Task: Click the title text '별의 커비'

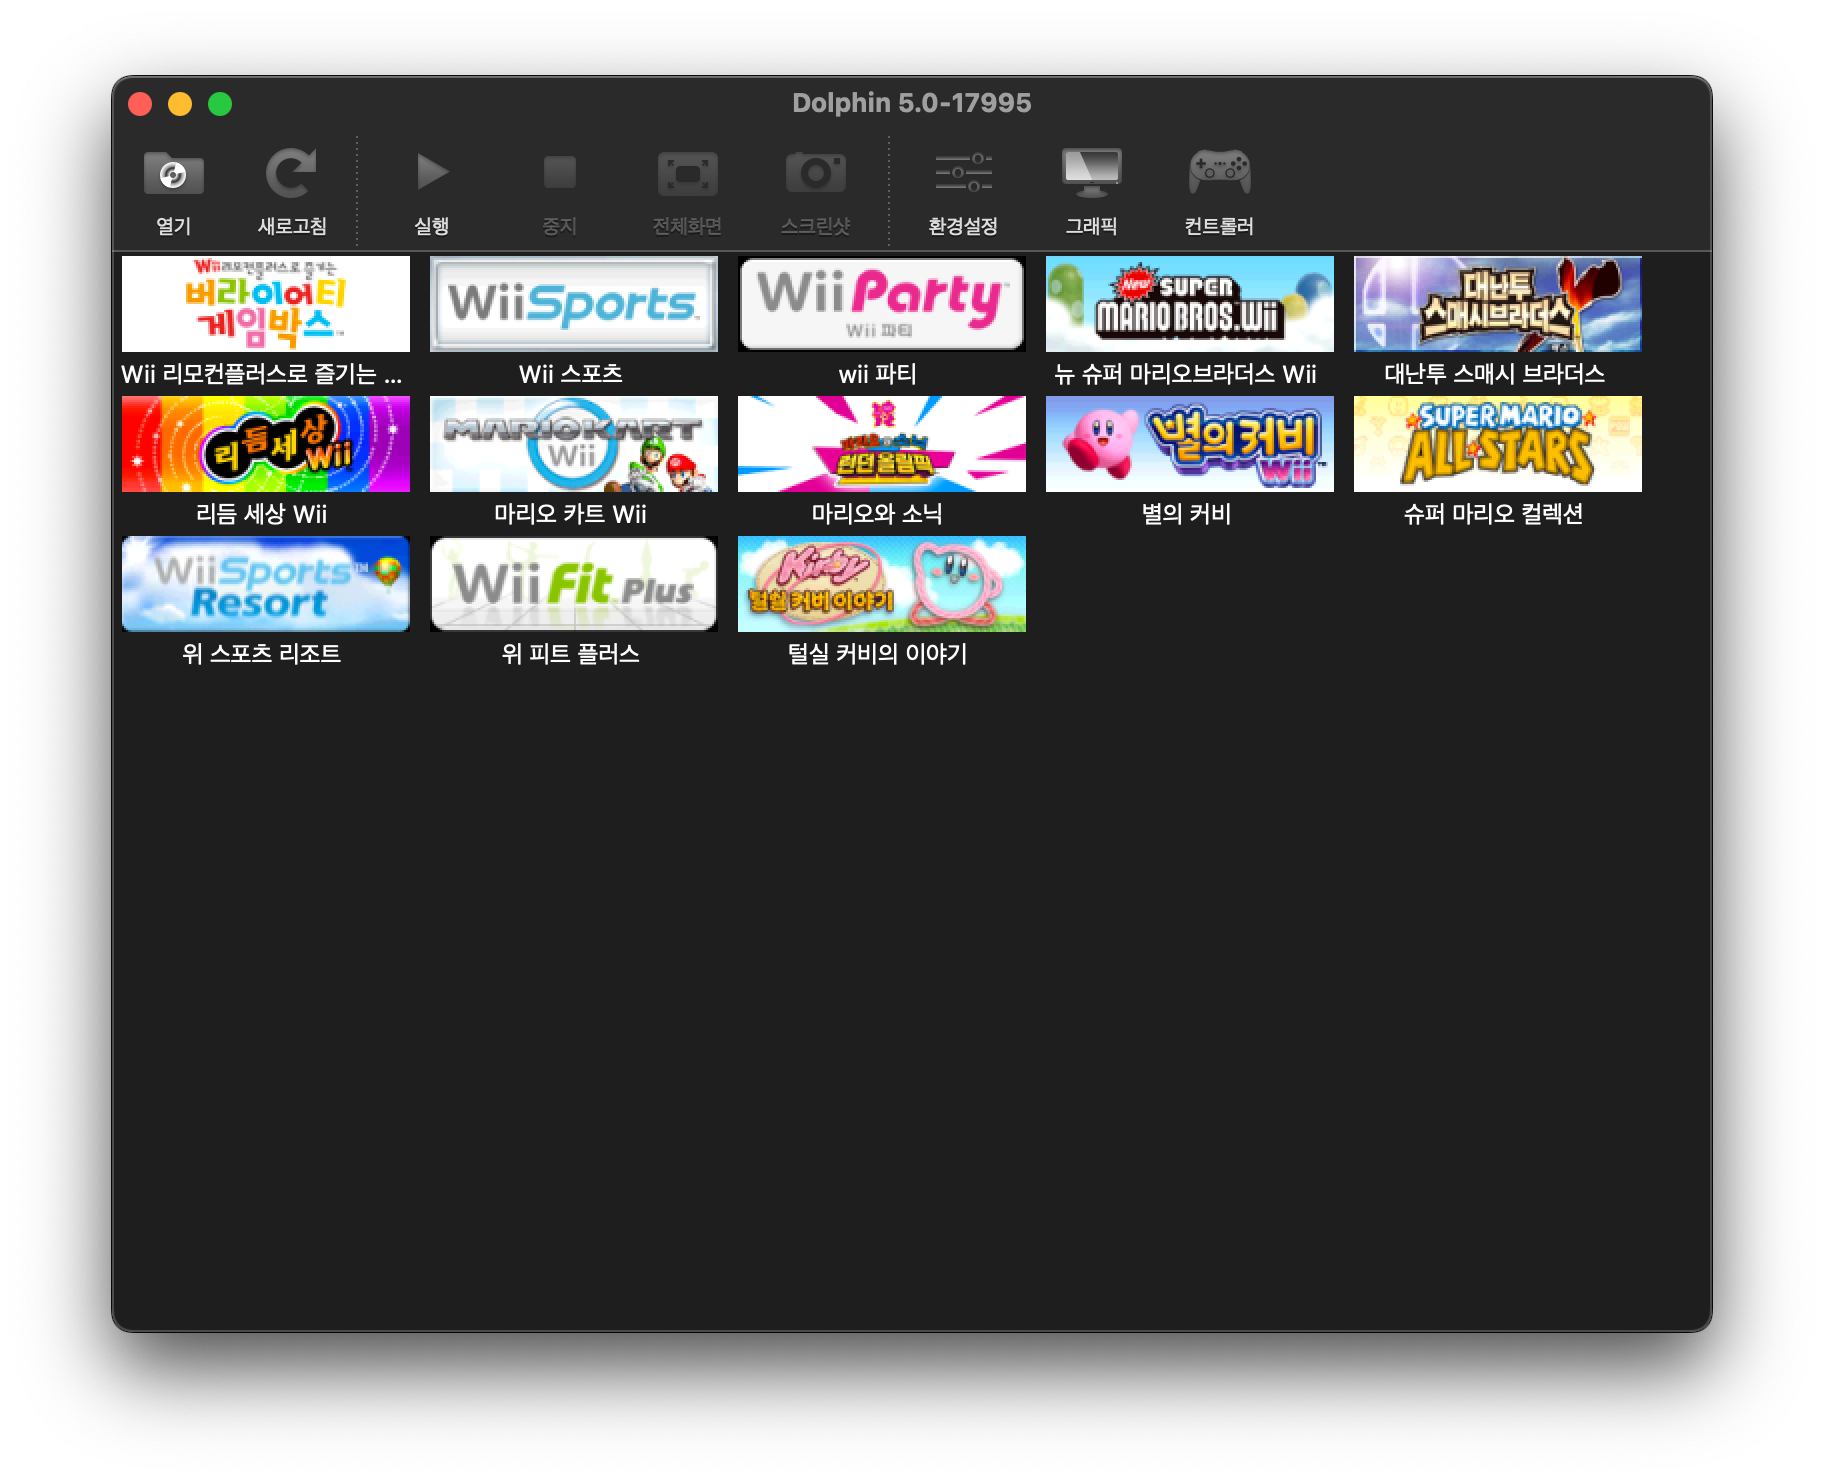Action: pos(1186,514)
